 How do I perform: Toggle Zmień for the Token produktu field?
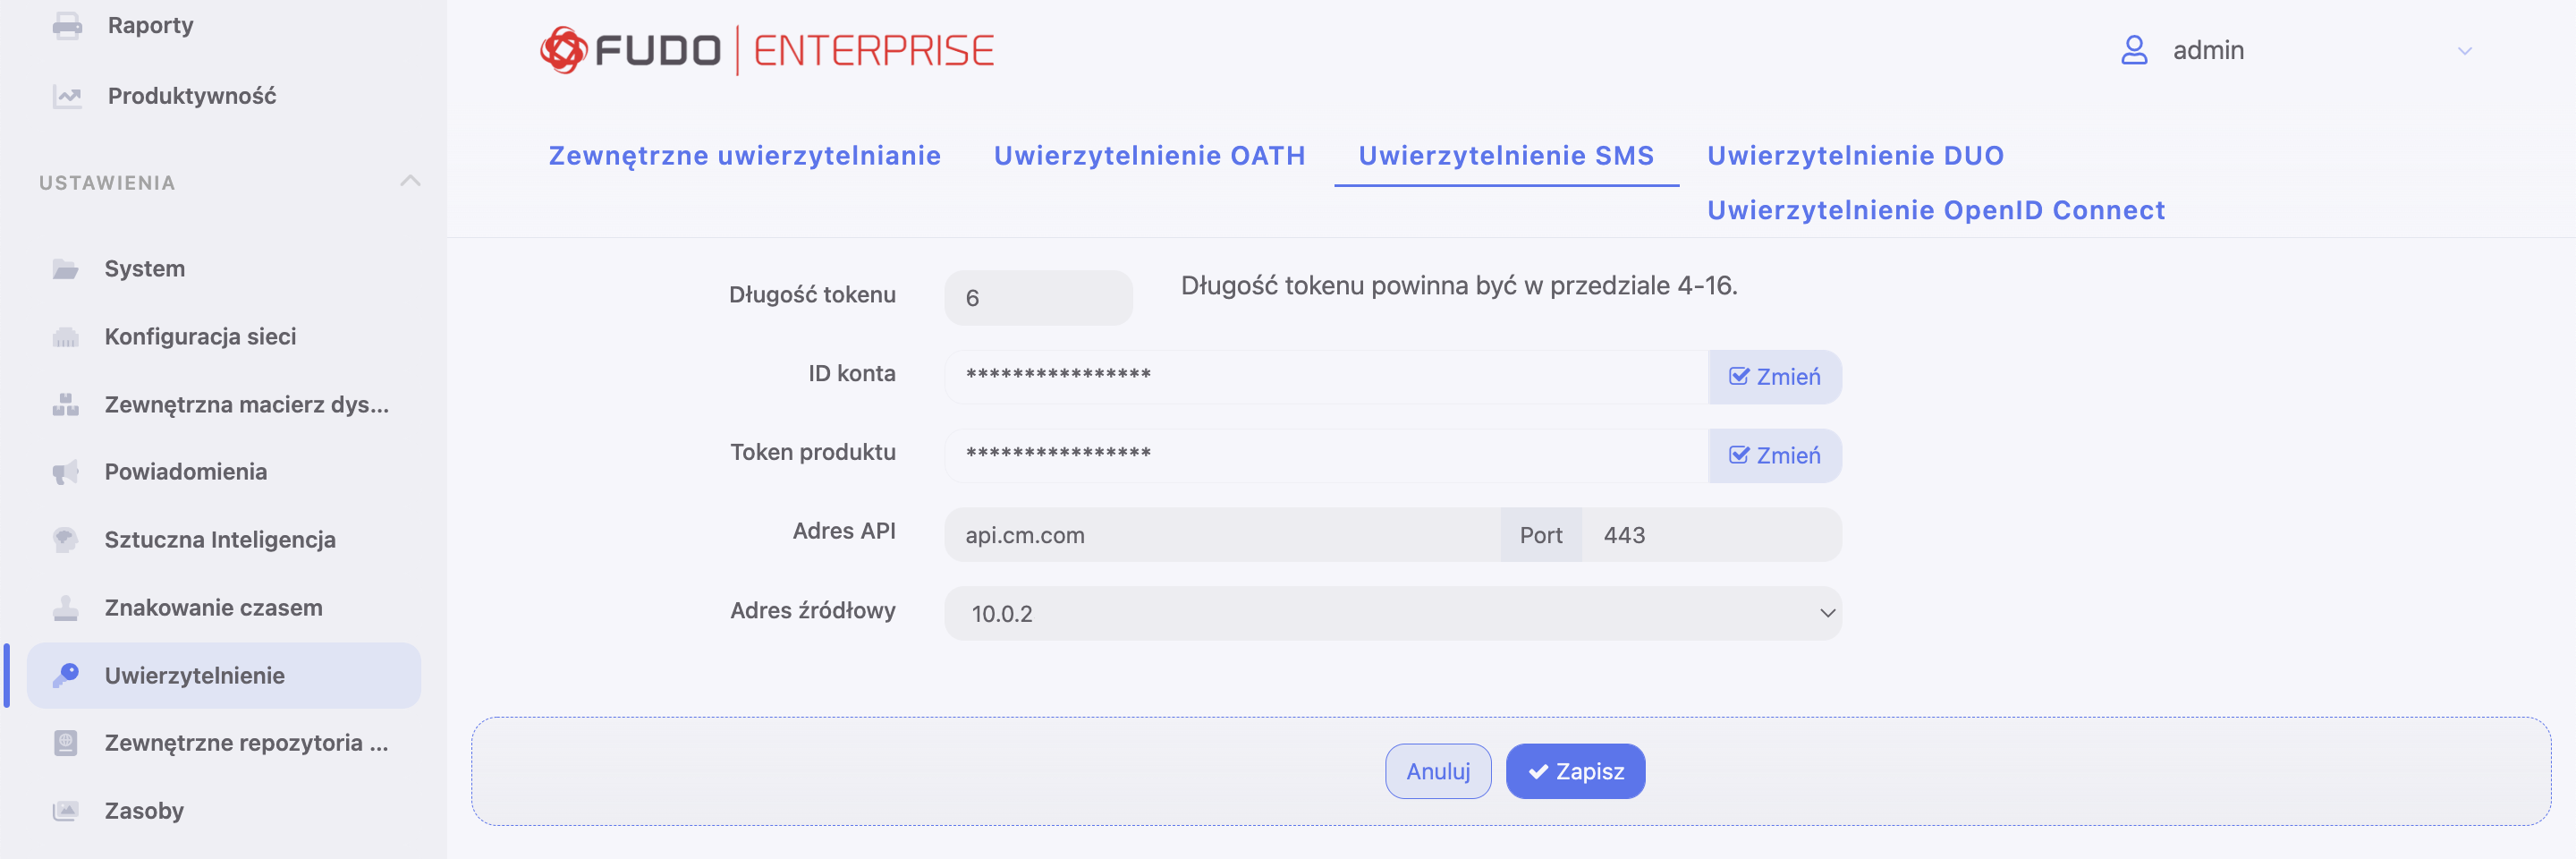pyautogui.click(x=1775, y=456)
